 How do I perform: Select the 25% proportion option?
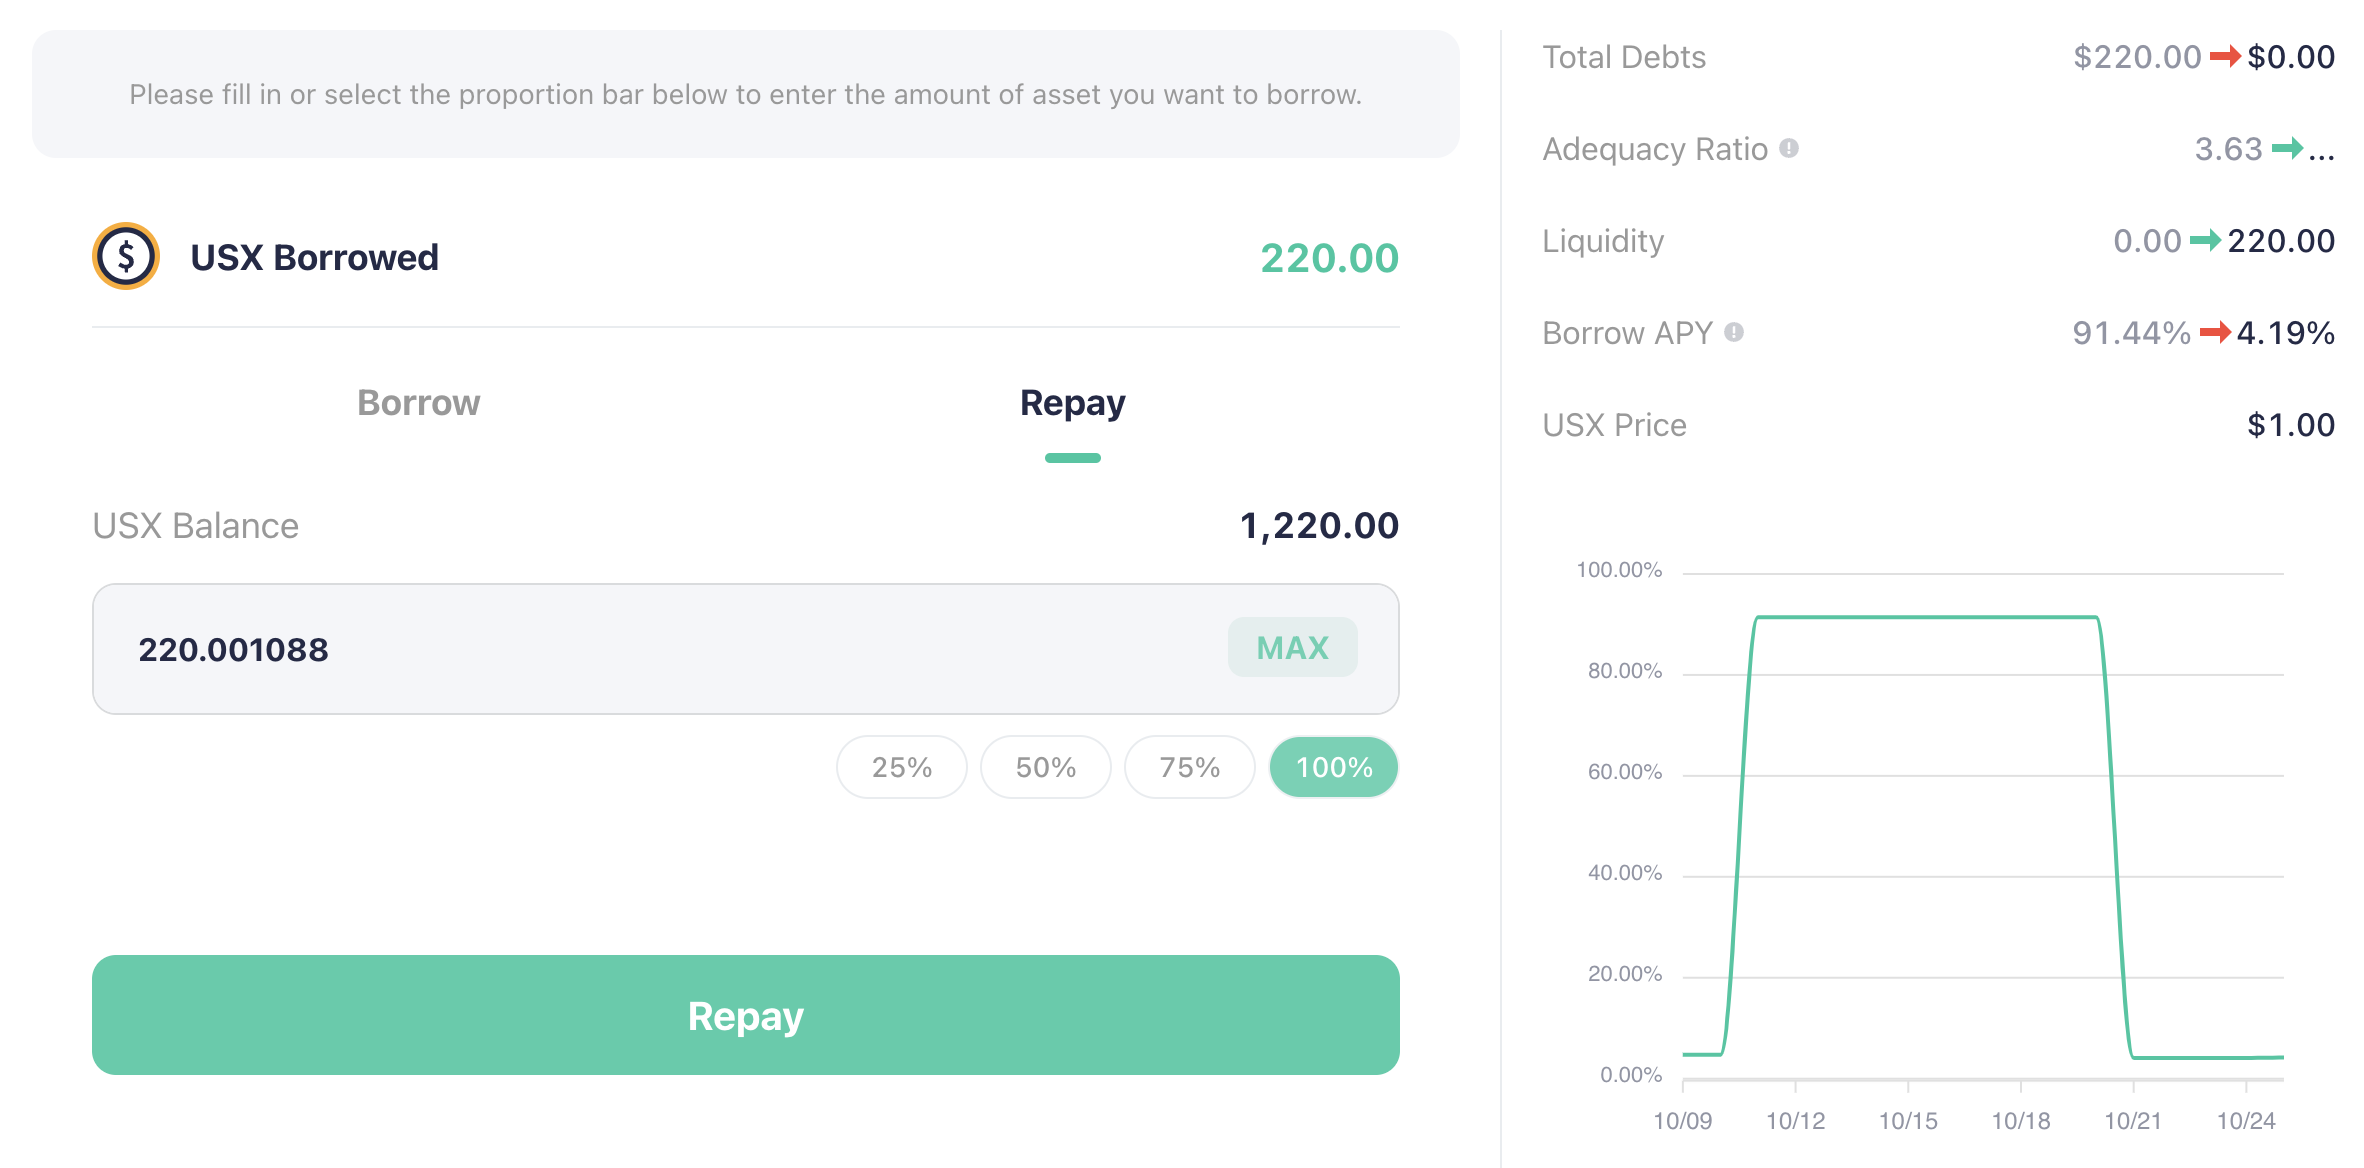pos(901,767)
